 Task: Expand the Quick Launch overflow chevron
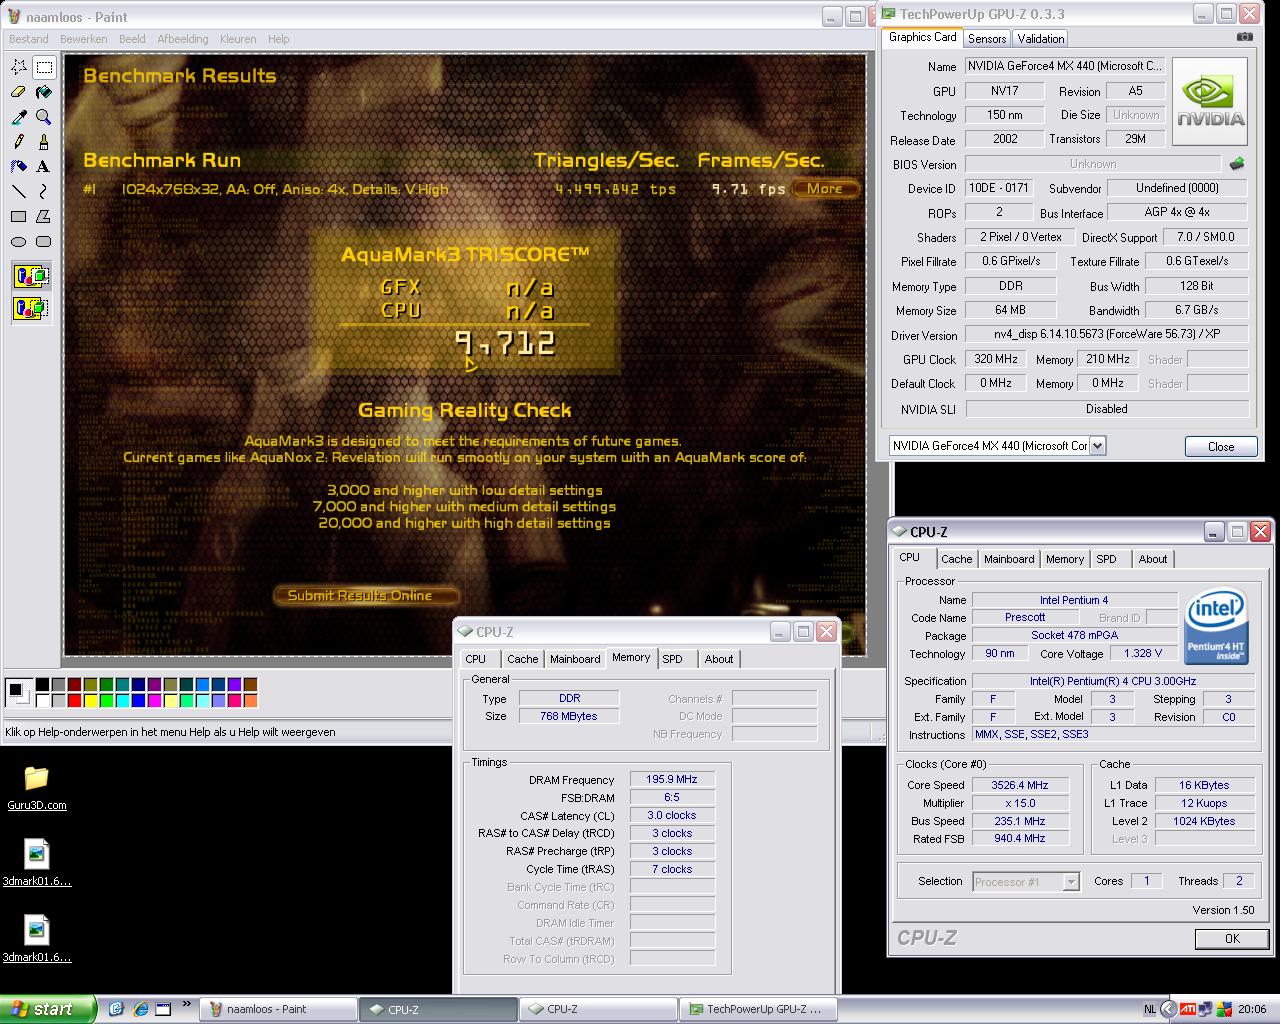tap(187, 1005)
